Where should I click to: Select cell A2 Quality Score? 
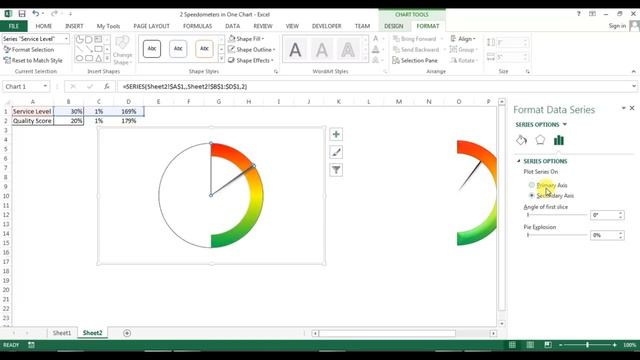coord(33,121)
